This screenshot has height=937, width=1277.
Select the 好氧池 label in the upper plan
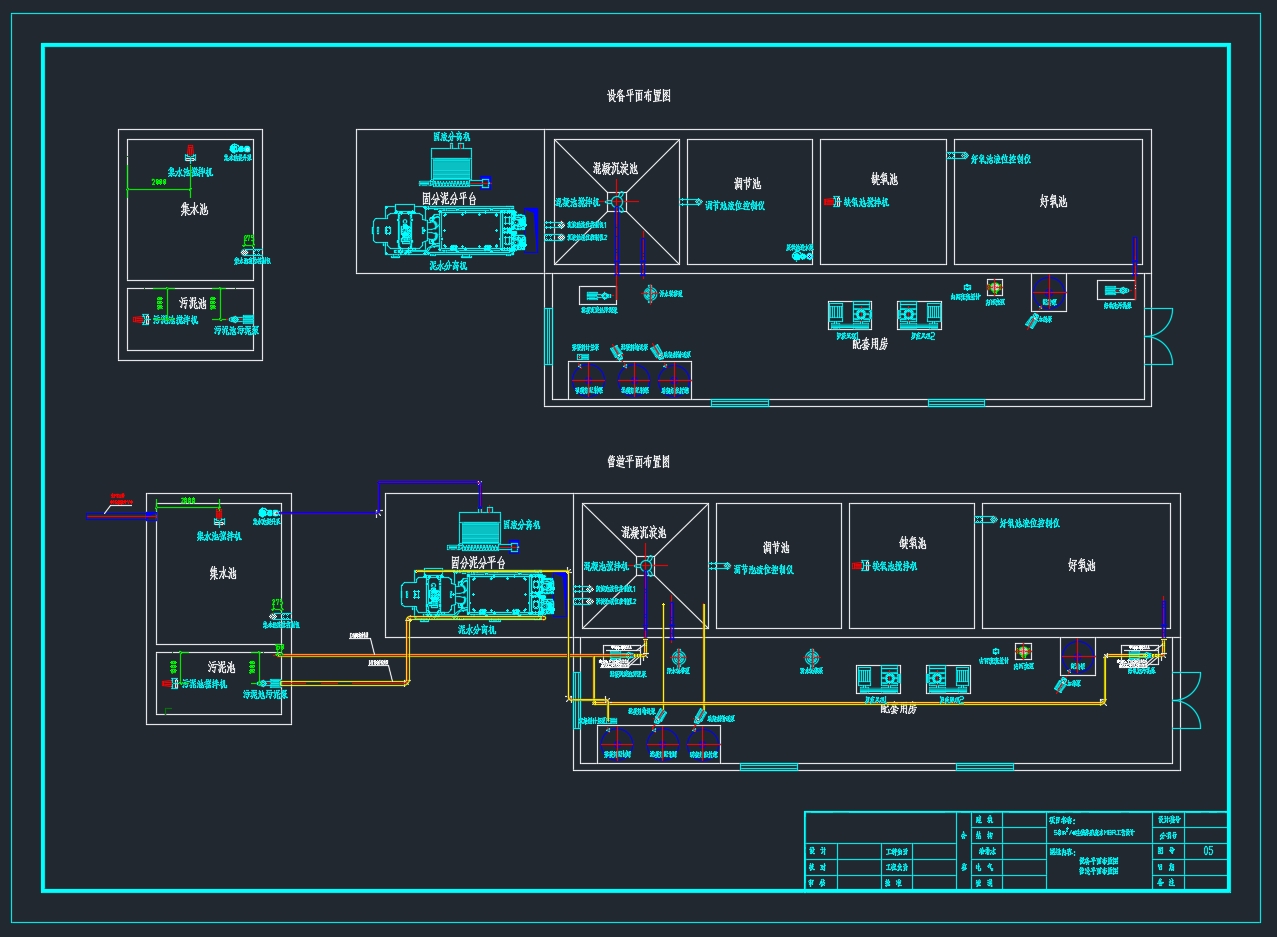point(1053,202)
